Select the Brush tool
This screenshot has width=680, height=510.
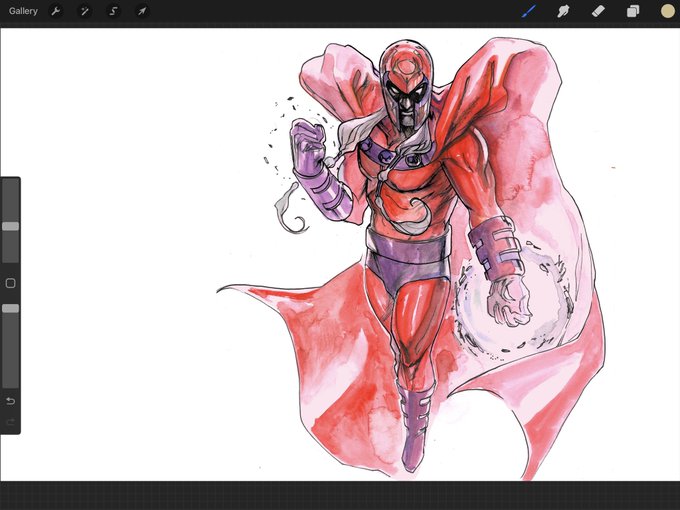pos(529,11)
